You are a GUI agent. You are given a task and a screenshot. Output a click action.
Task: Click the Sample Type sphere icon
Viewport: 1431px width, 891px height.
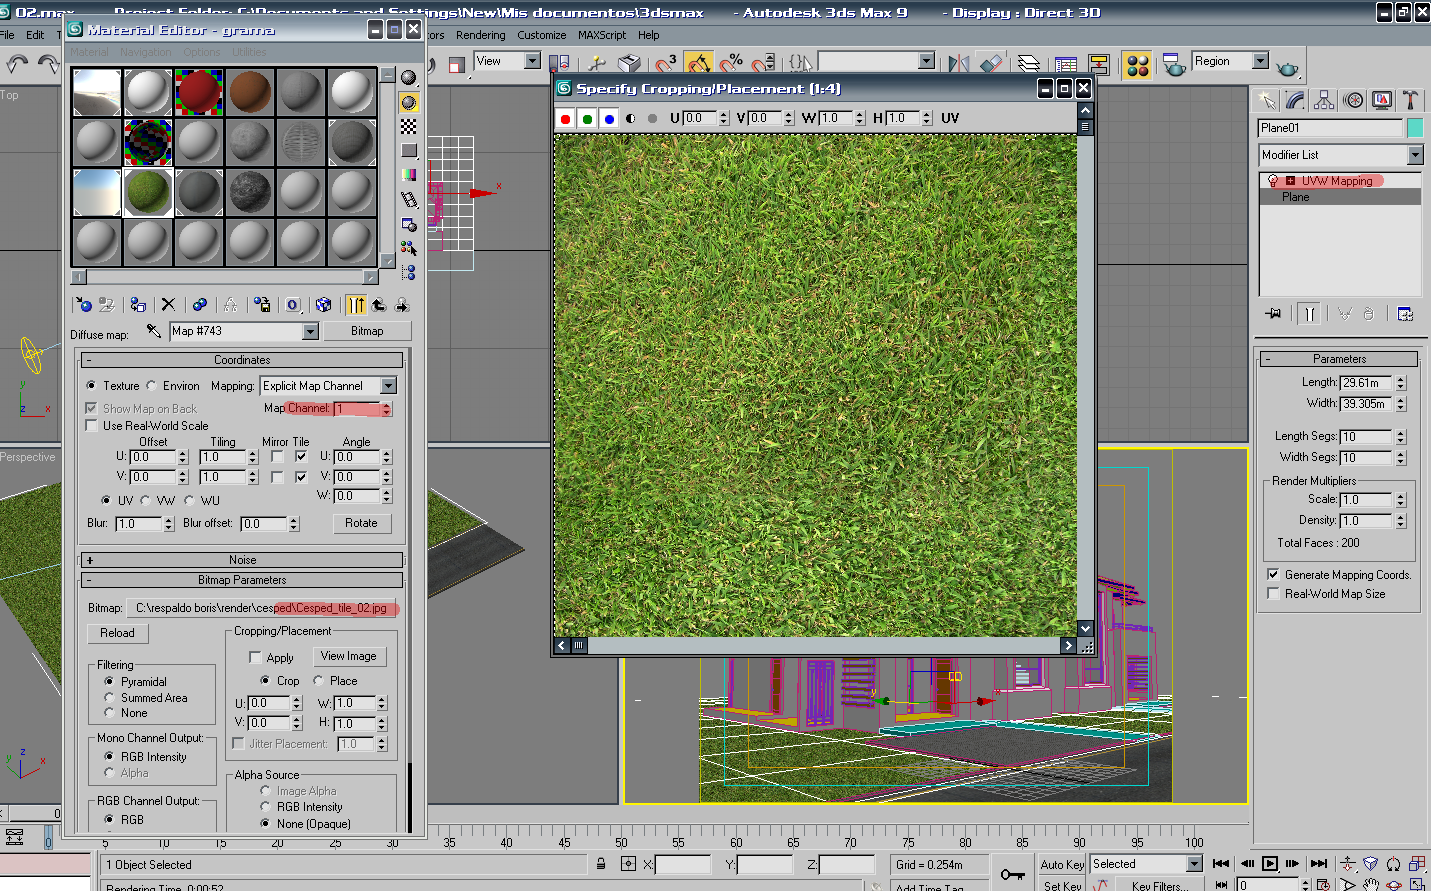(408, 78)
